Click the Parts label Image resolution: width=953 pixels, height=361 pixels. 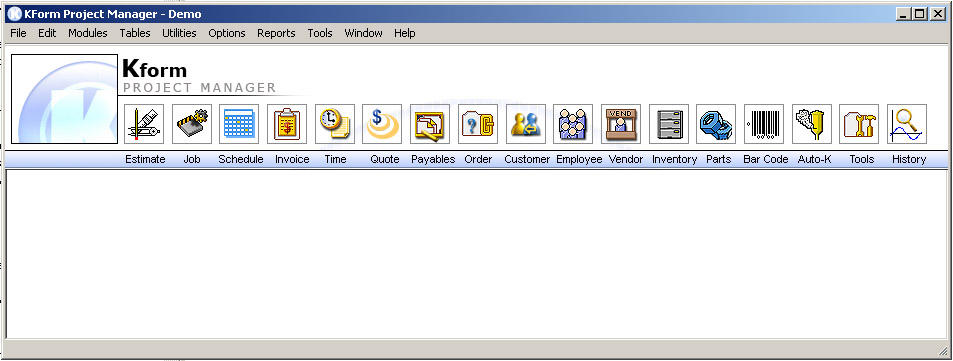click(x=718, y=159)
